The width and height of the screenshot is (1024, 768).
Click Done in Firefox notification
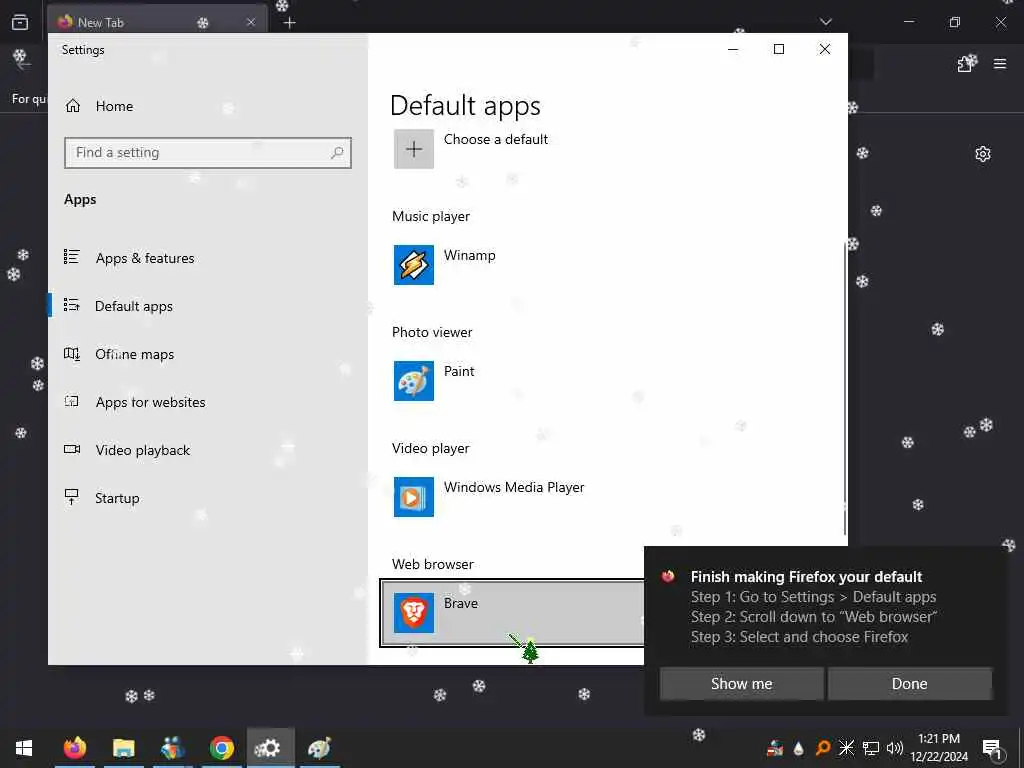pyautogui.click(x=909, y=684)
